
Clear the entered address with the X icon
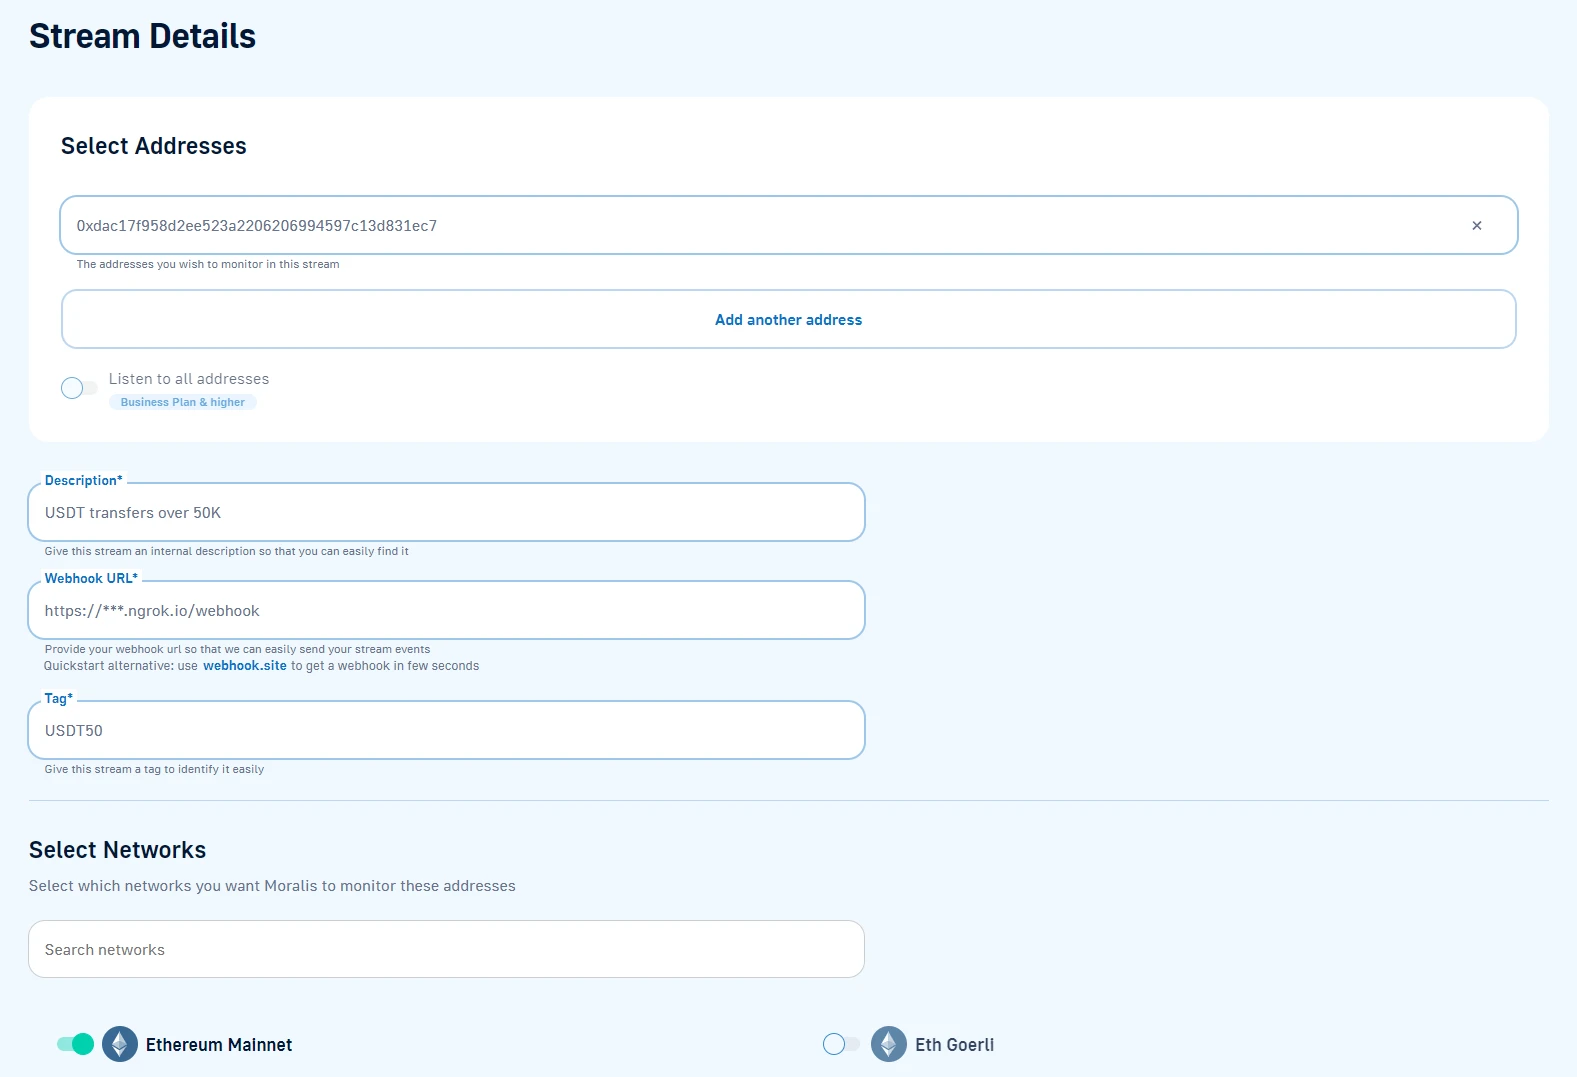tap(1476, 226)
